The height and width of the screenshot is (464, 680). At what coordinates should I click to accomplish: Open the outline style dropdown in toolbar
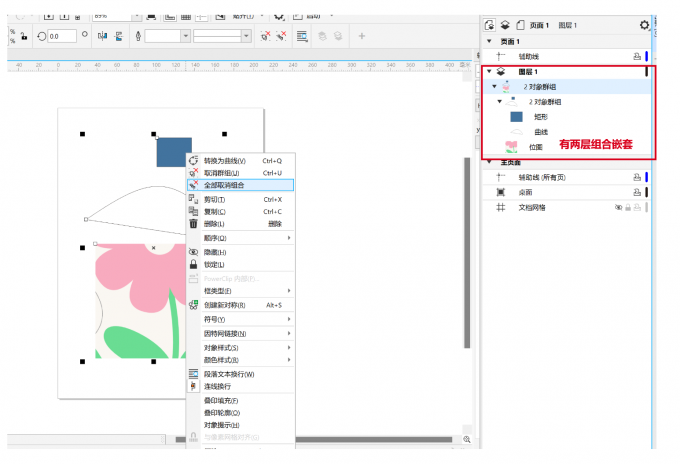[x=249, y=36]
